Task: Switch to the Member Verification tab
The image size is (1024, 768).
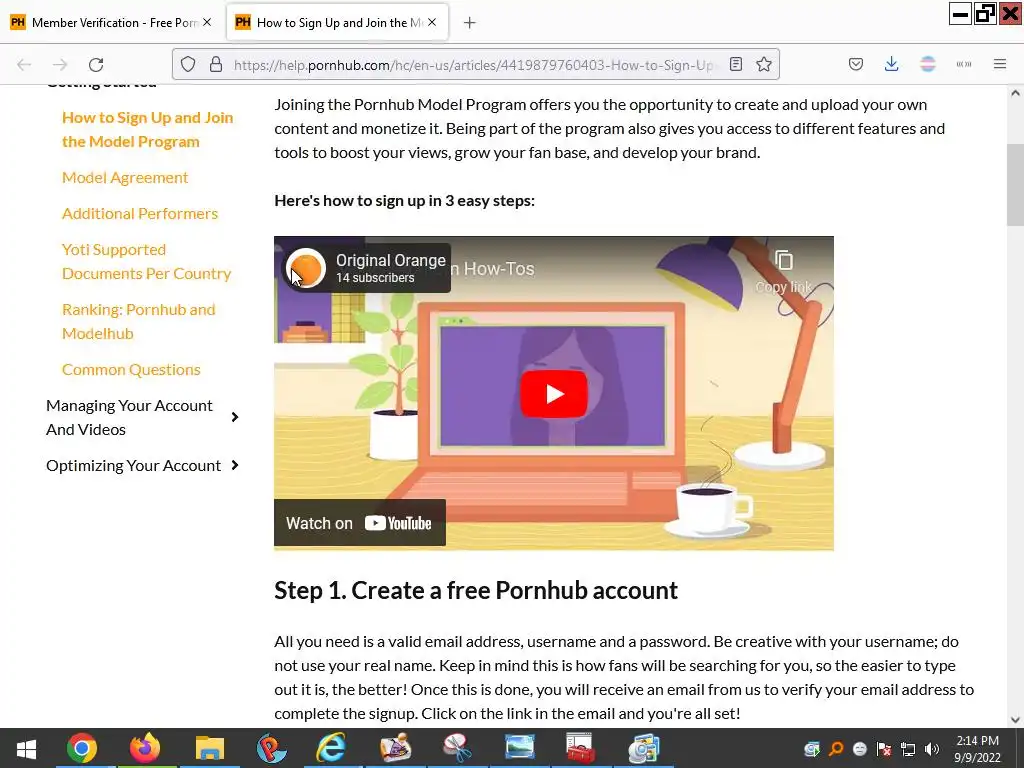Action: coord(111,23)
